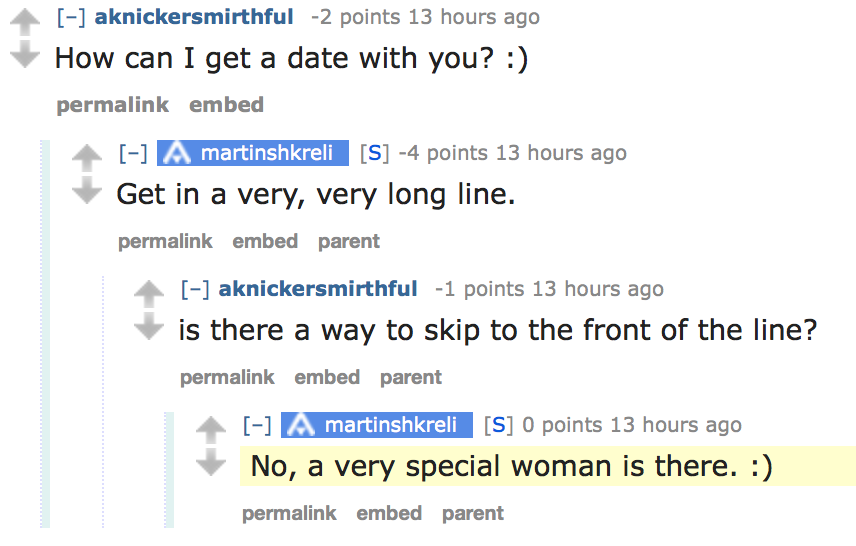Go to parent of "special woman" reply

click(x=473, y=513)
